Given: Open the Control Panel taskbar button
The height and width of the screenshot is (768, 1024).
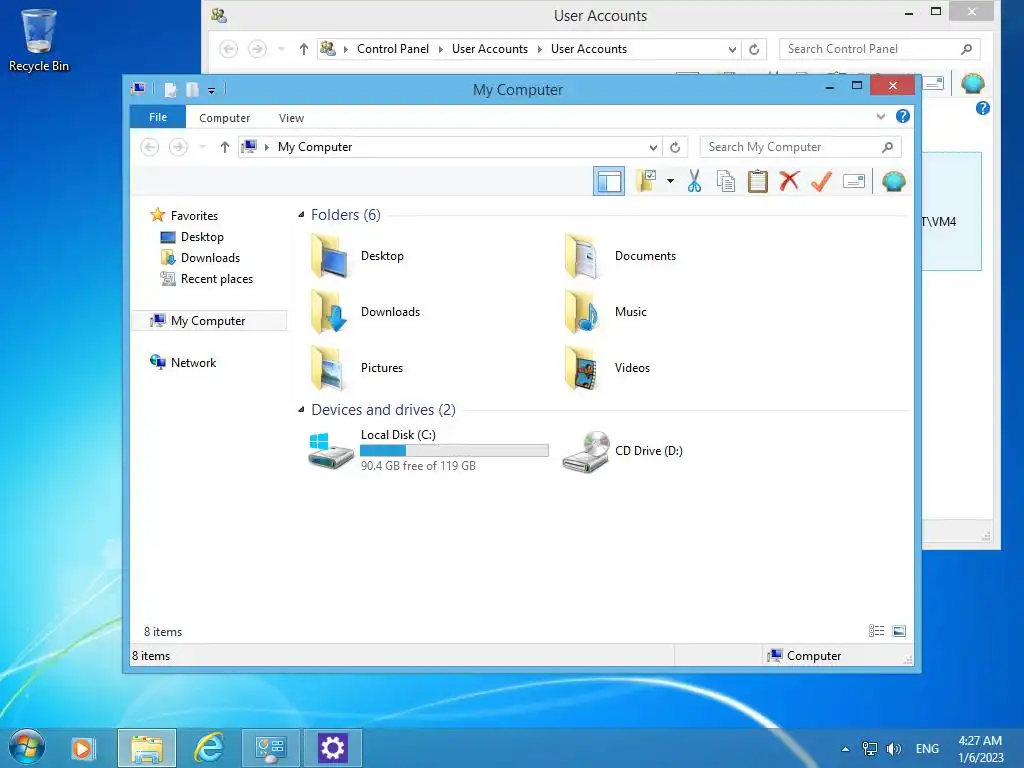Looking at the screenshot, I should point(270,748).
